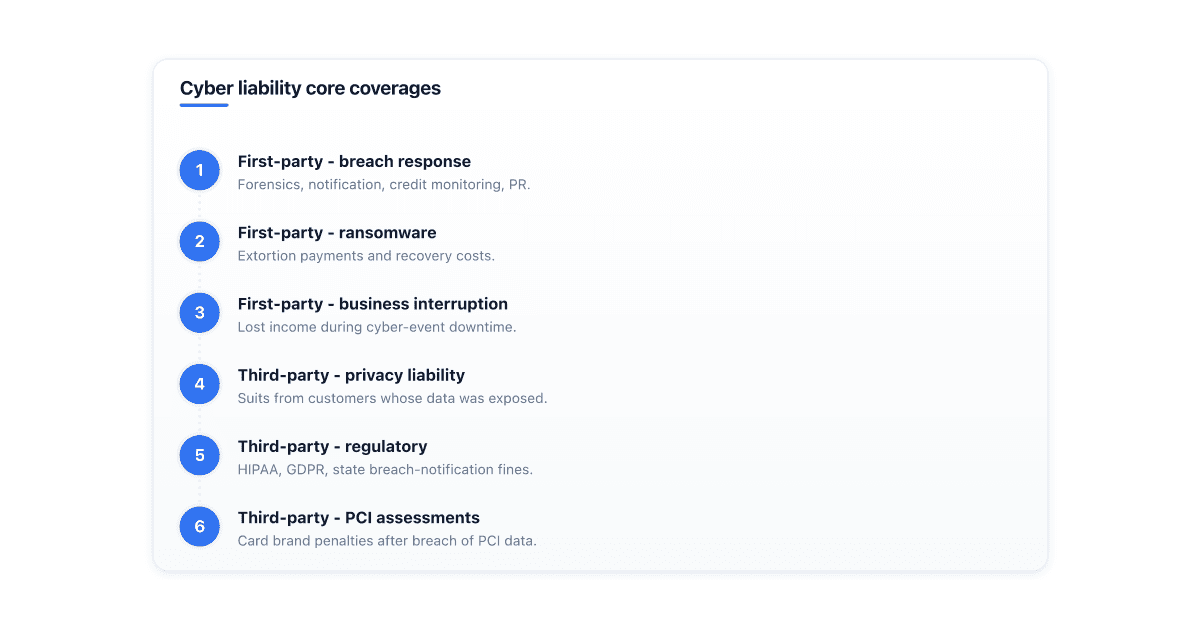Click the Cyber liability core coverages heading
The width and height of the screenshot is (1200, 630).
310,88
